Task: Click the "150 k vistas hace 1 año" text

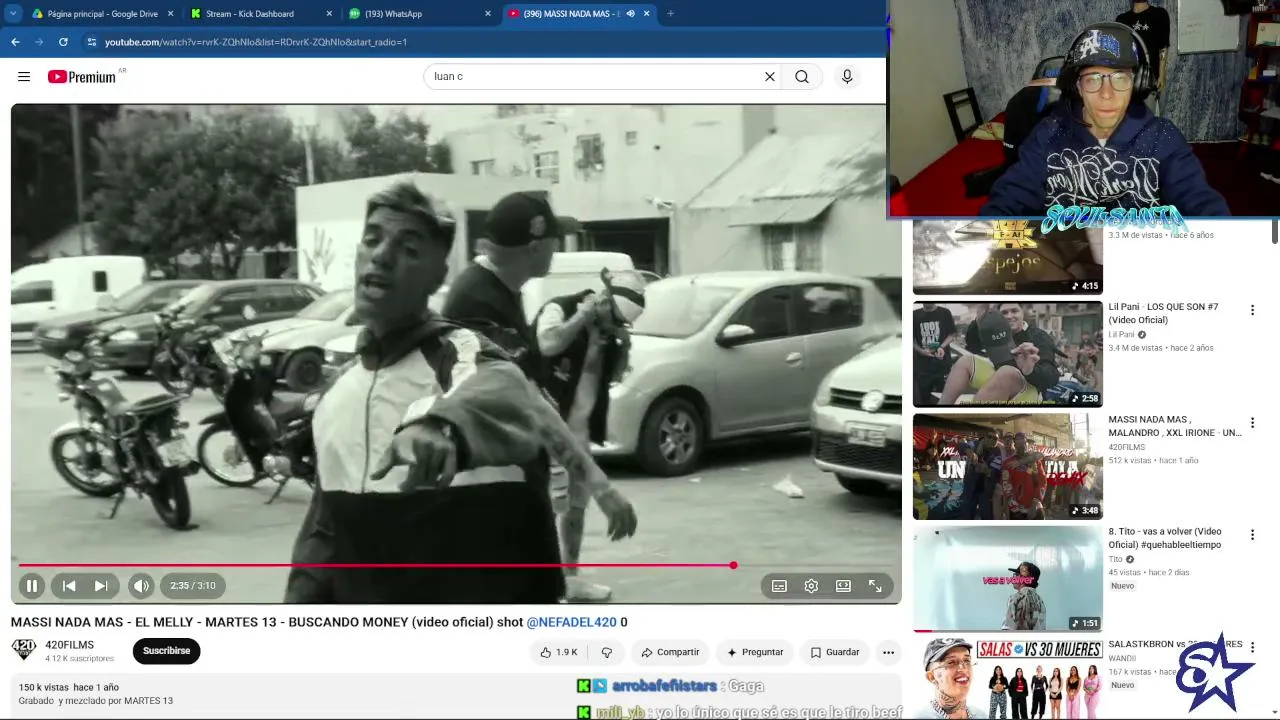Action: click(x=69, y=688)
